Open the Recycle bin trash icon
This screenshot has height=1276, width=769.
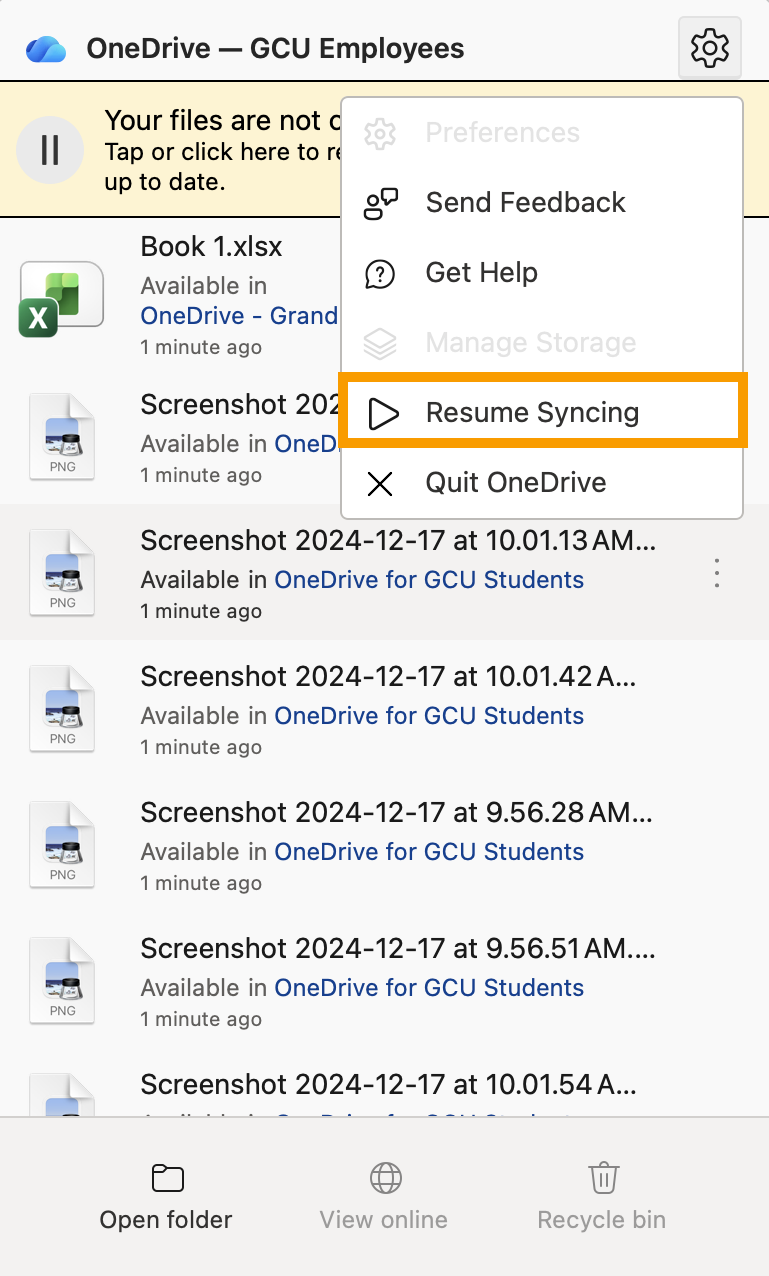(x=602, y=1178)
